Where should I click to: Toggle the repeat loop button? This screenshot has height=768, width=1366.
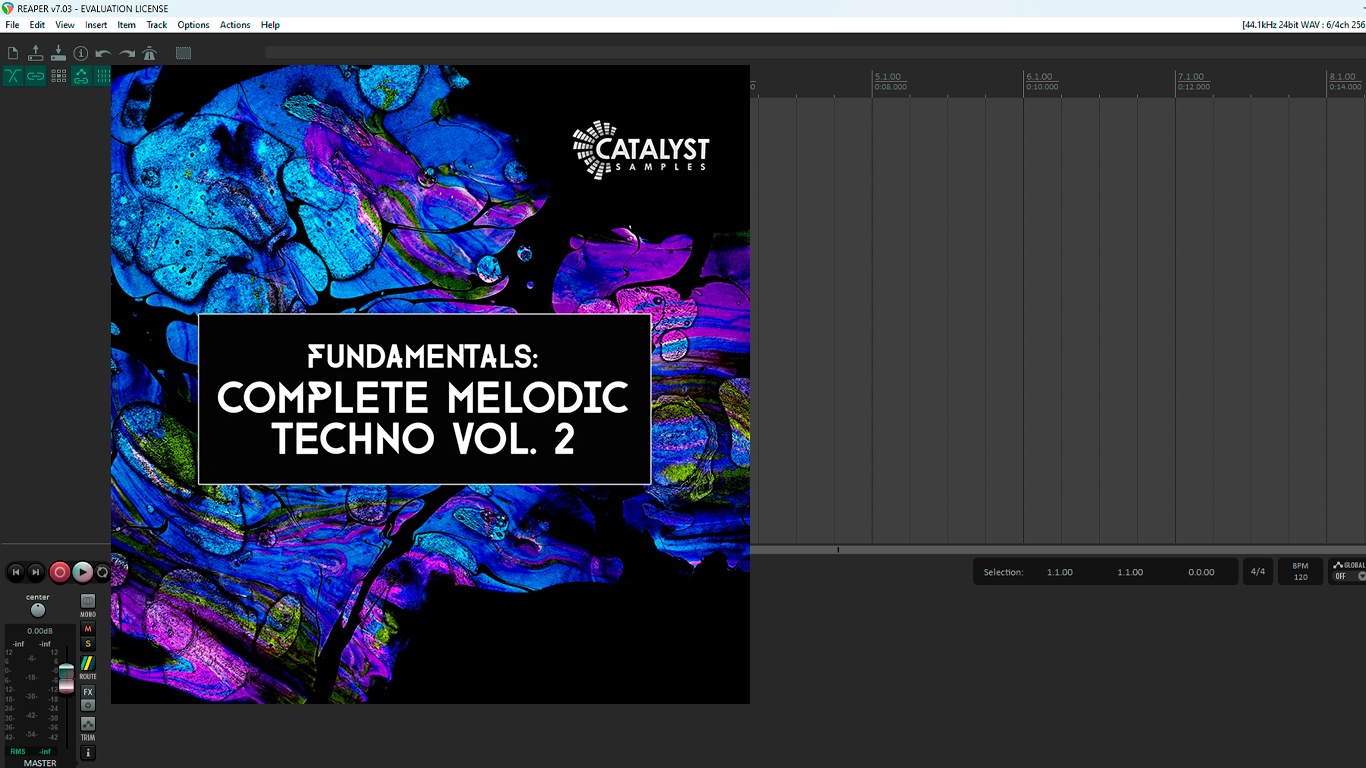(102, 572)
